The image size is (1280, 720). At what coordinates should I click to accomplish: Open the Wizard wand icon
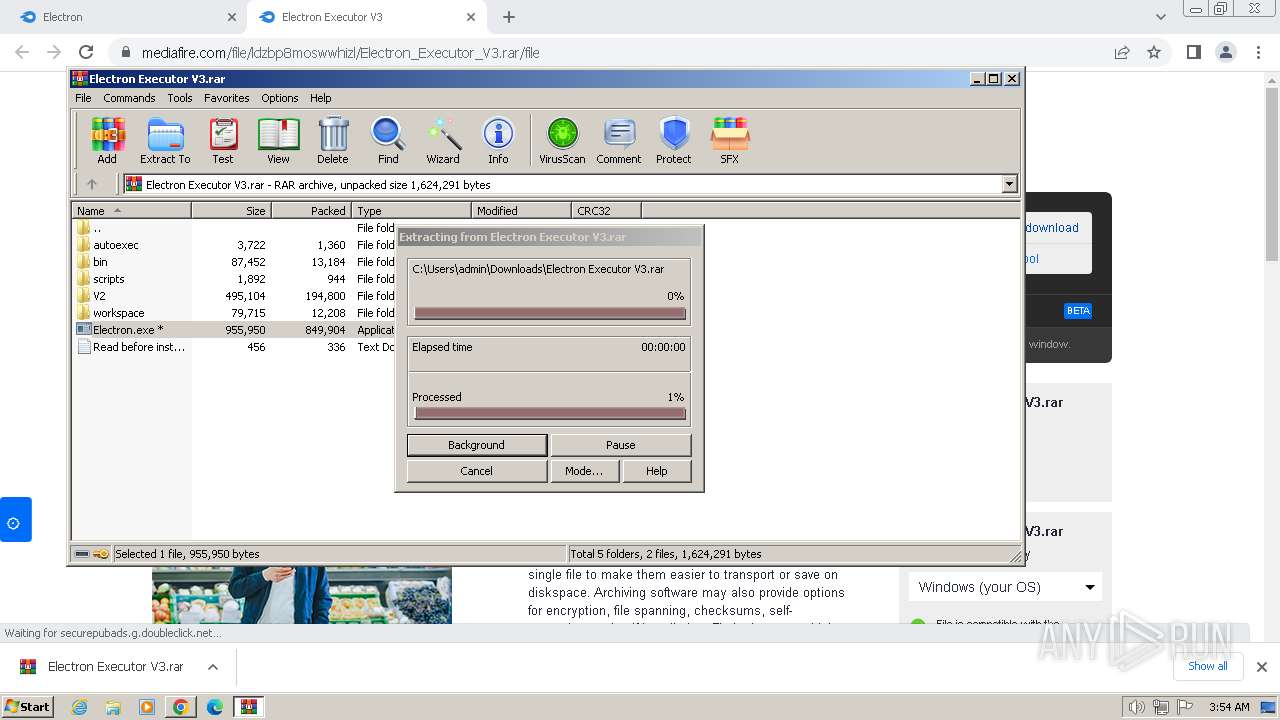tap(443, 140)
